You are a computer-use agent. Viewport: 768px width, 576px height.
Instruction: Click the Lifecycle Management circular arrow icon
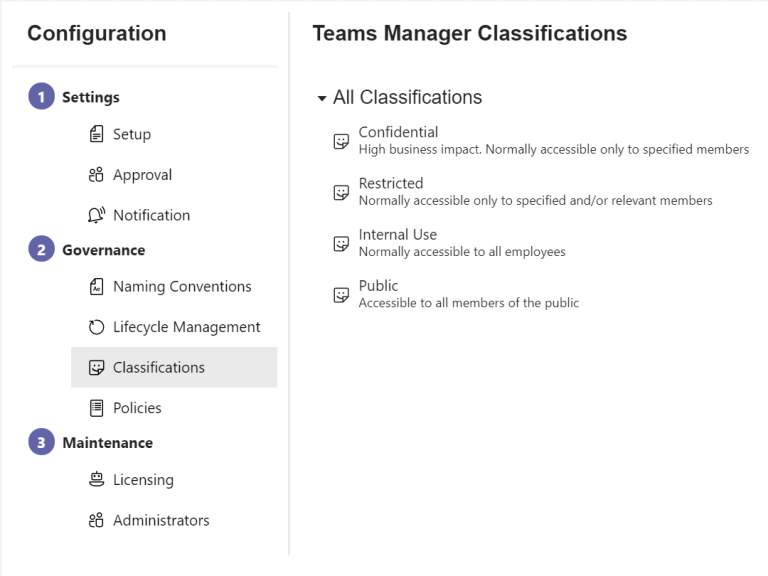point(97,327)
